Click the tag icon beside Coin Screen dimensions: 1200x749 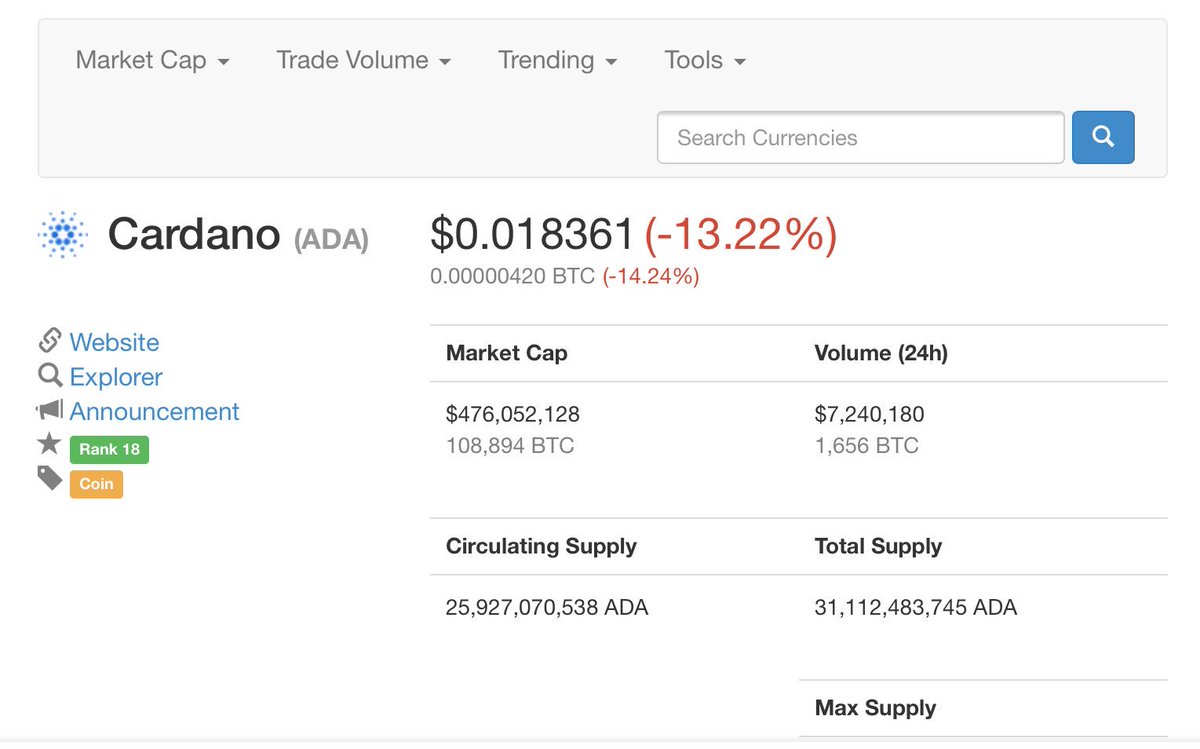pos(50,479)
